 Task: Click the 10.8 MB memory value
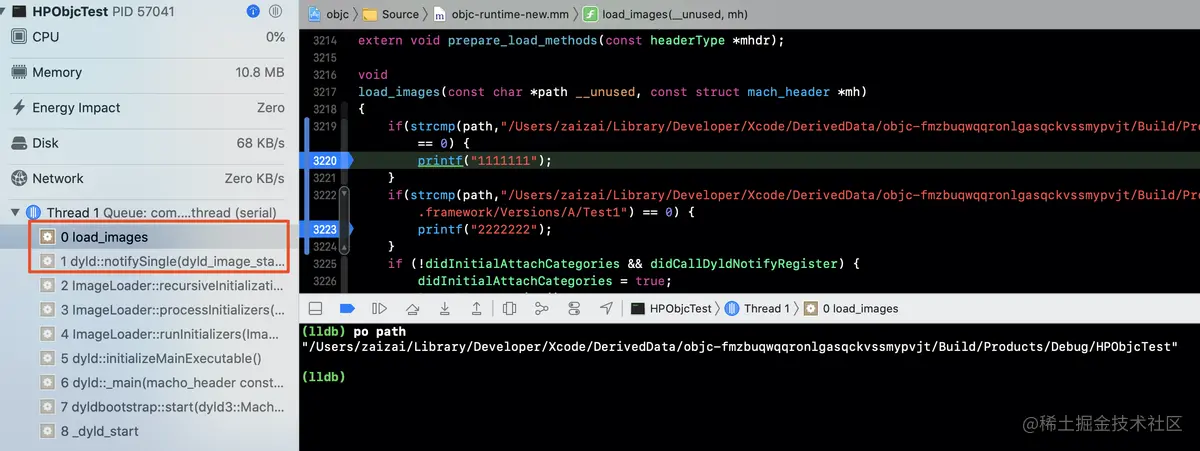click(261, 72)
